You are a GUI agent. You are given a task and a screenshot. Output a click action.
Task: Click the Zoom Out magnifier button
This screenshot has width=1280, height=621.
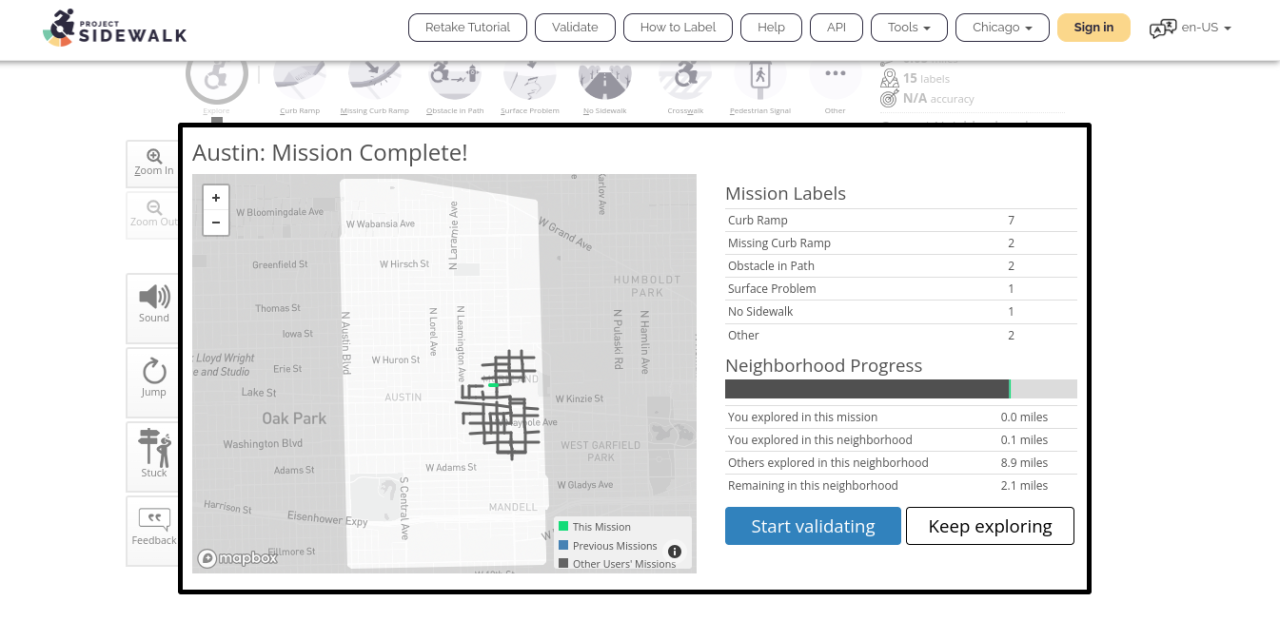pyautogui.click(x=153, y=214)
